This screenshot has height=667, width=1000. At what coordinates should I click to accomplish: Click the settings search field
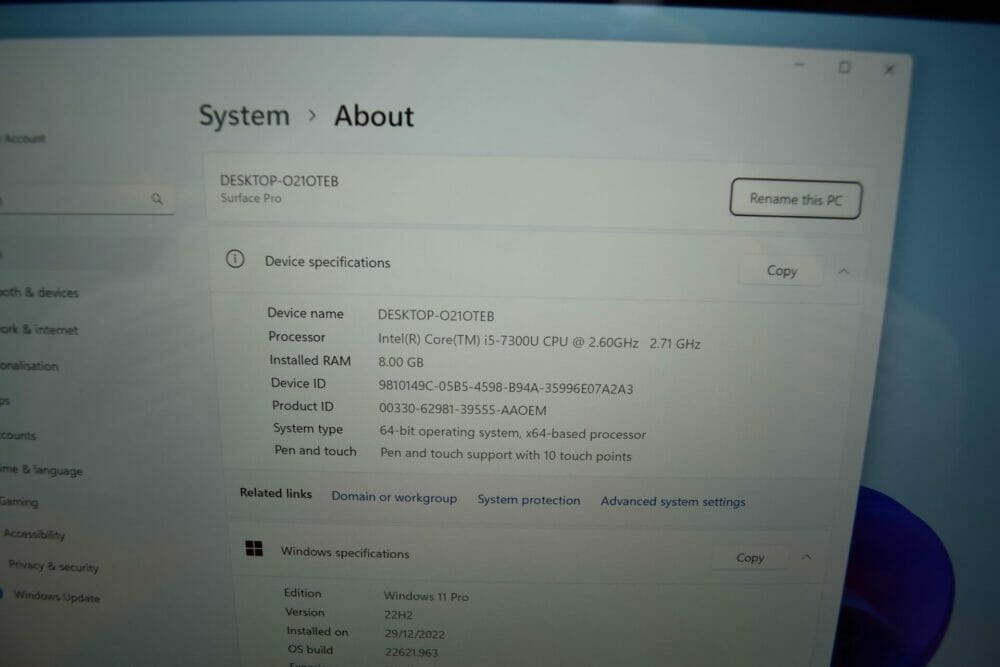click(86, 200)
